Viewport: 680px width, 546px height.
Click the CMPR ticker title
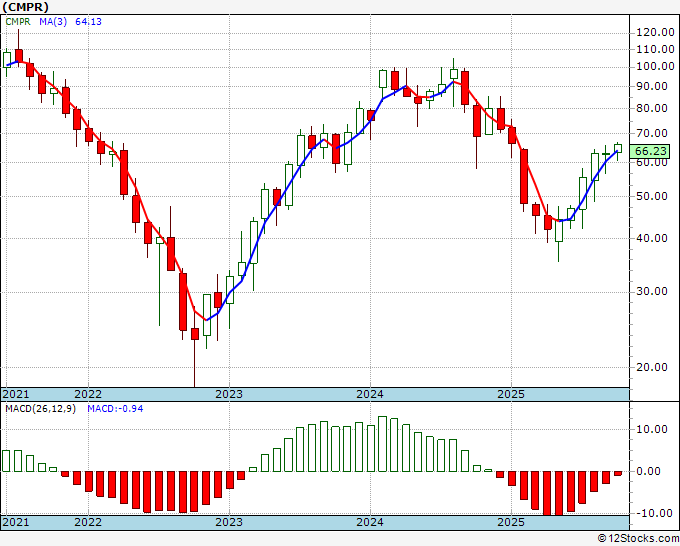[x=26, y=7]
